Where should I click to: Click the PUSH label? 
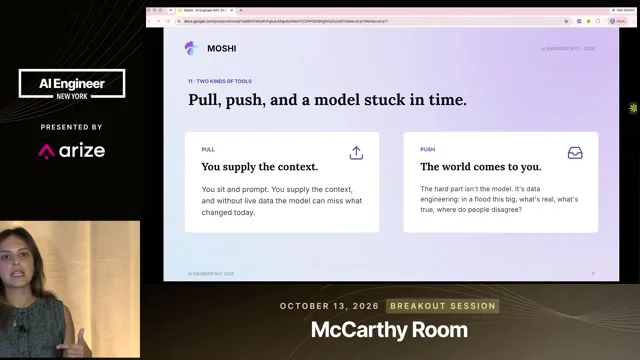427,149
